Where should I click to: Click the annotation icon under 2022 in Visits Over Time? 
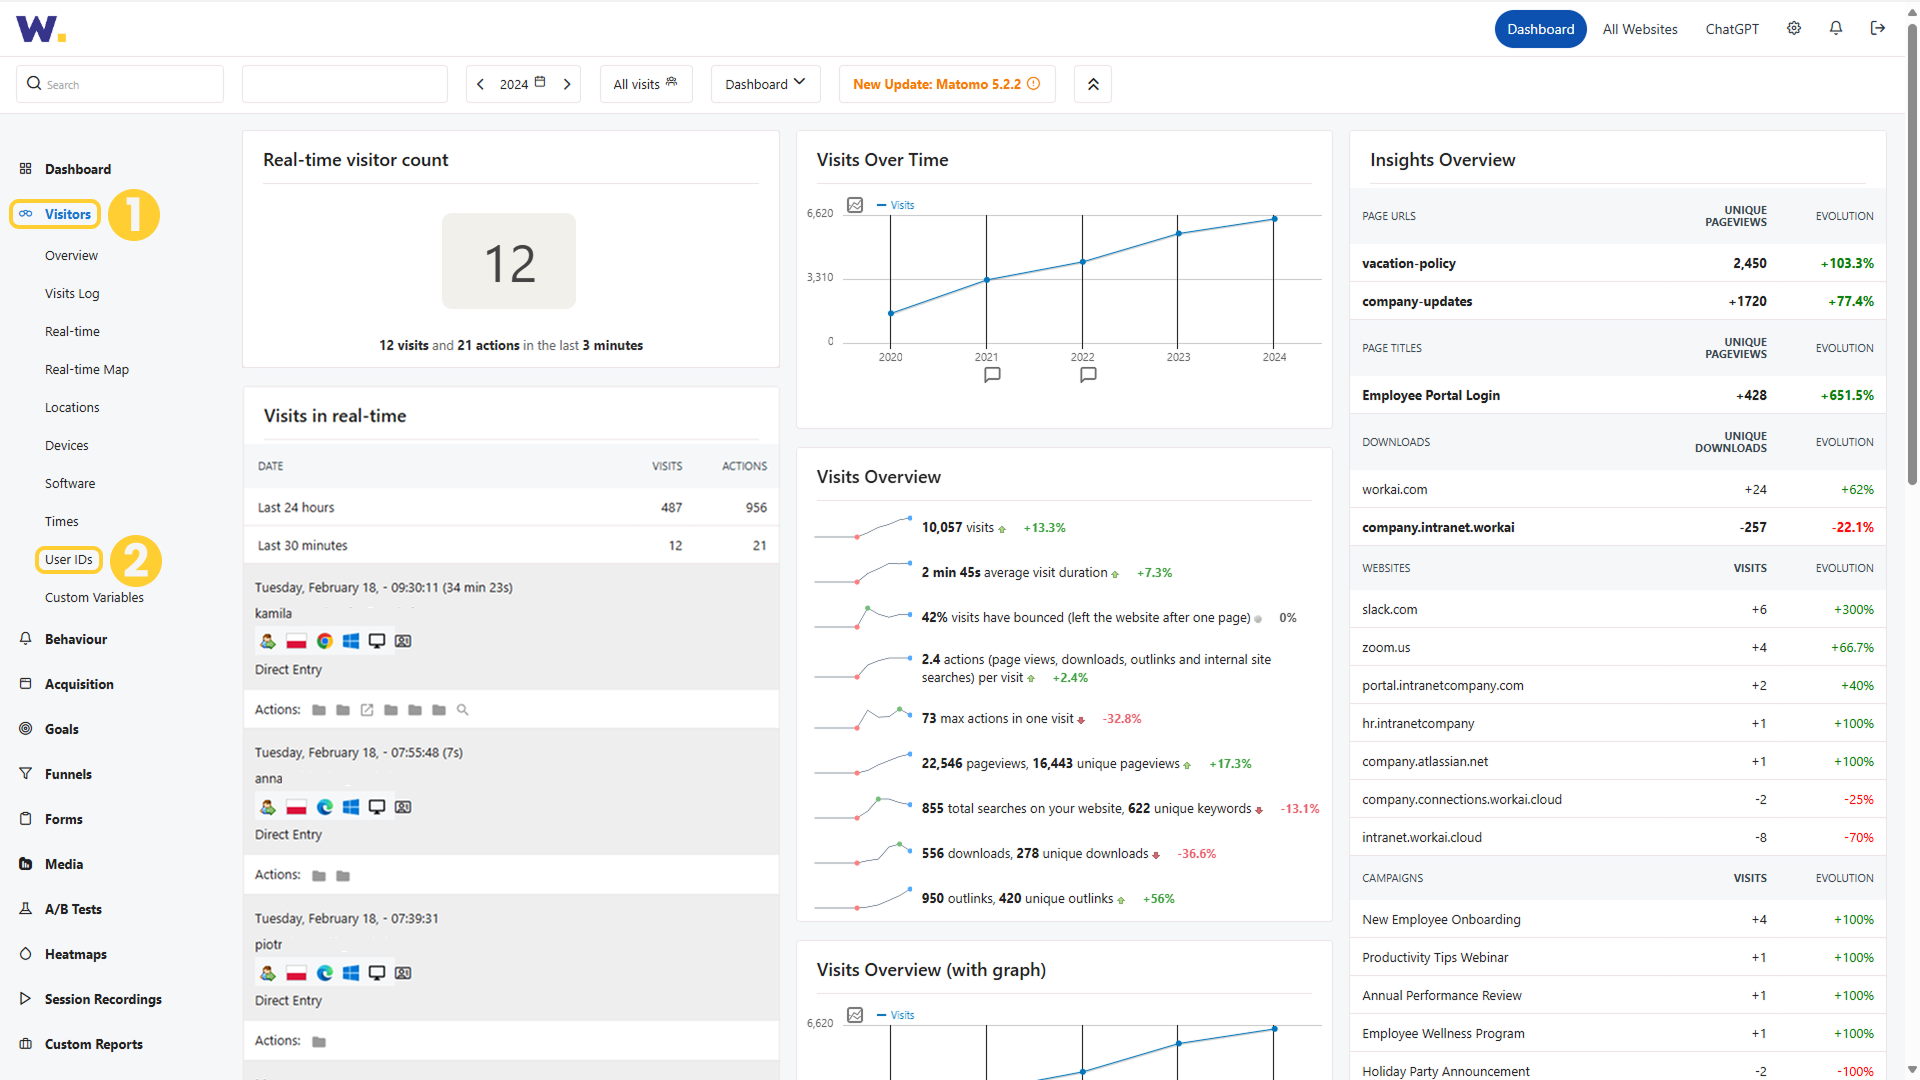pyautogui.click(x=1088, y=375)
